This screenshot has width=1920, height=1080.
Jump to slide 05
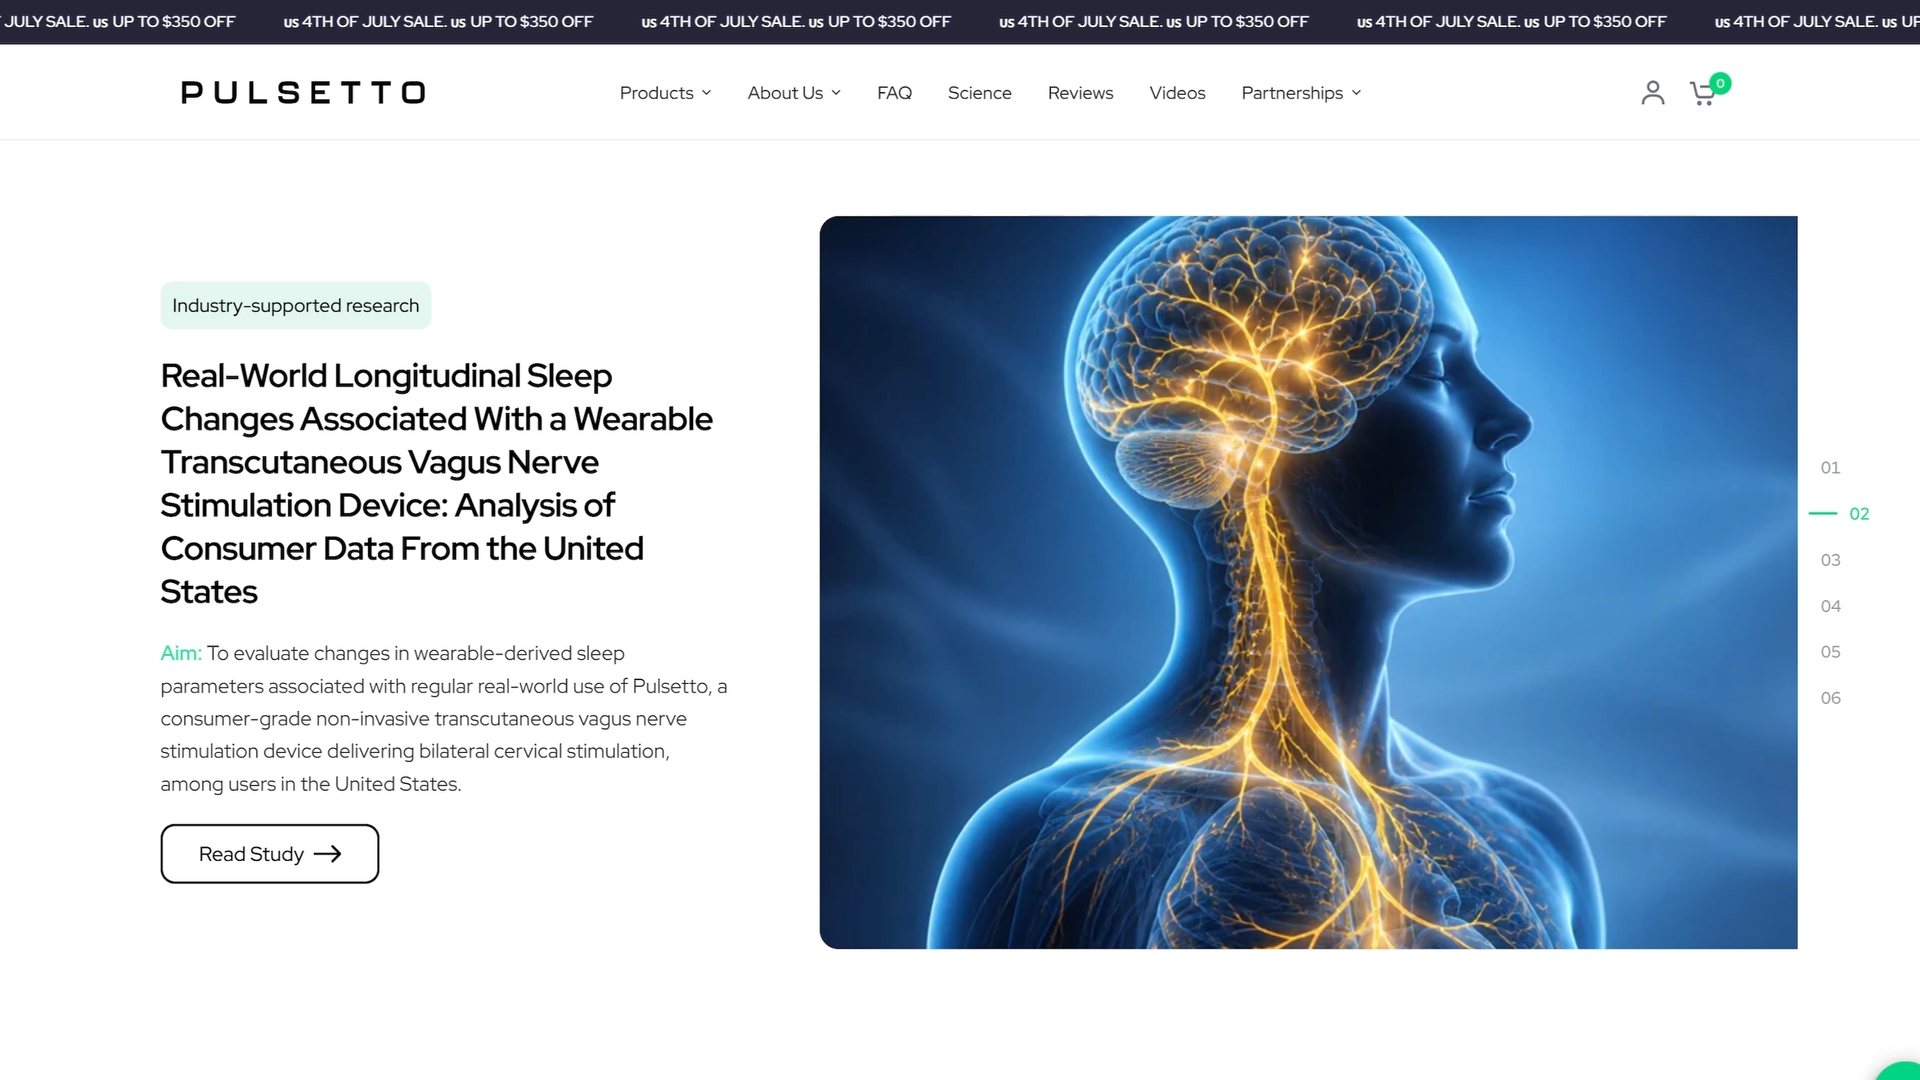1830,652
